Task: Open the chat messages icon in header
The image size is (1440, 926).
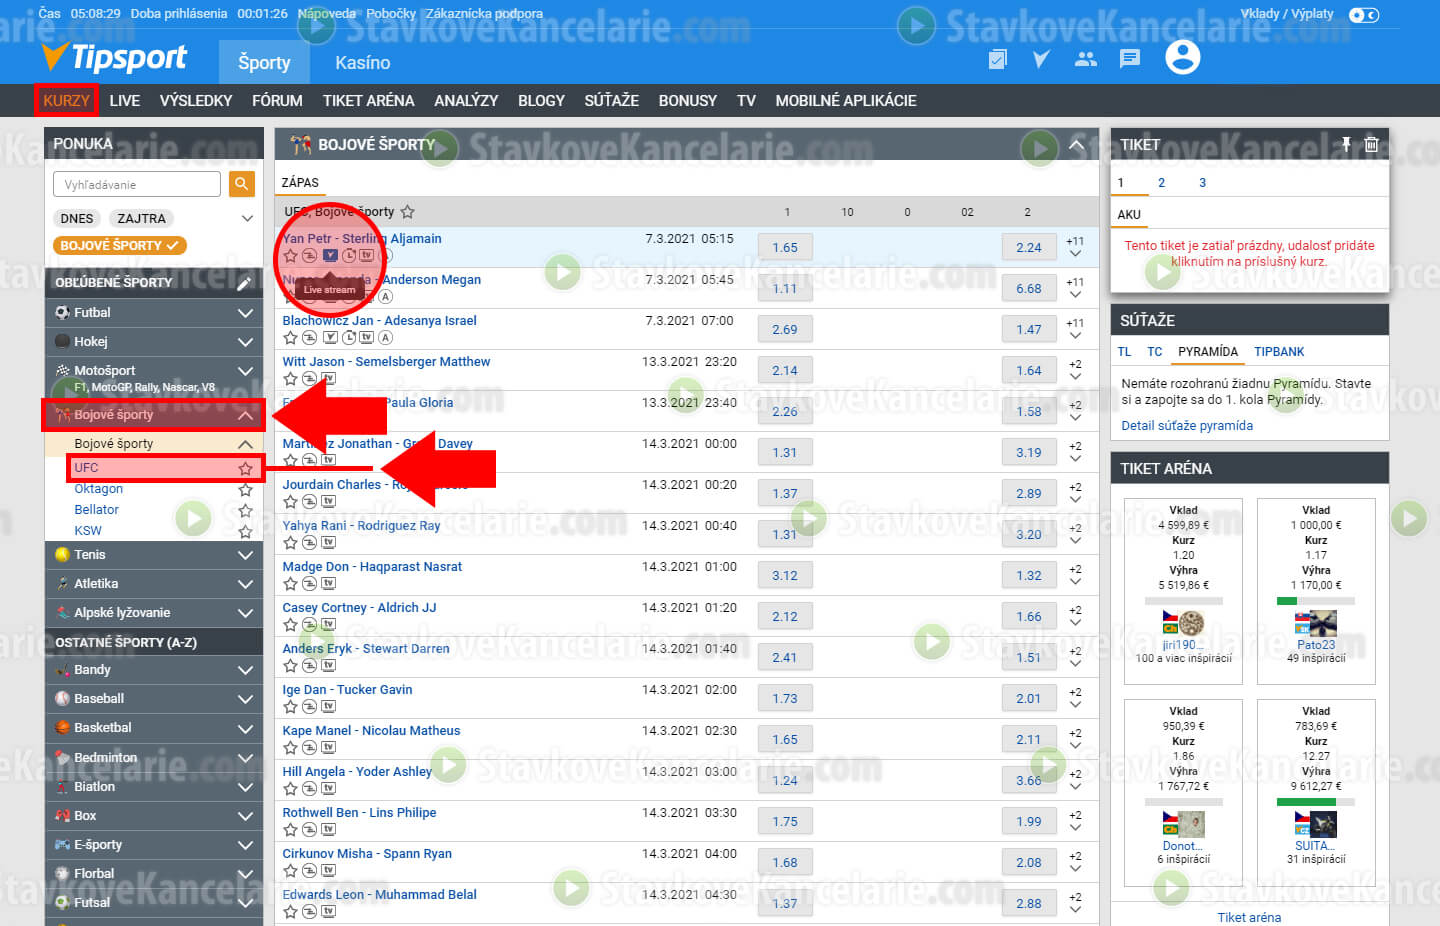Action: coord(1130,59)
